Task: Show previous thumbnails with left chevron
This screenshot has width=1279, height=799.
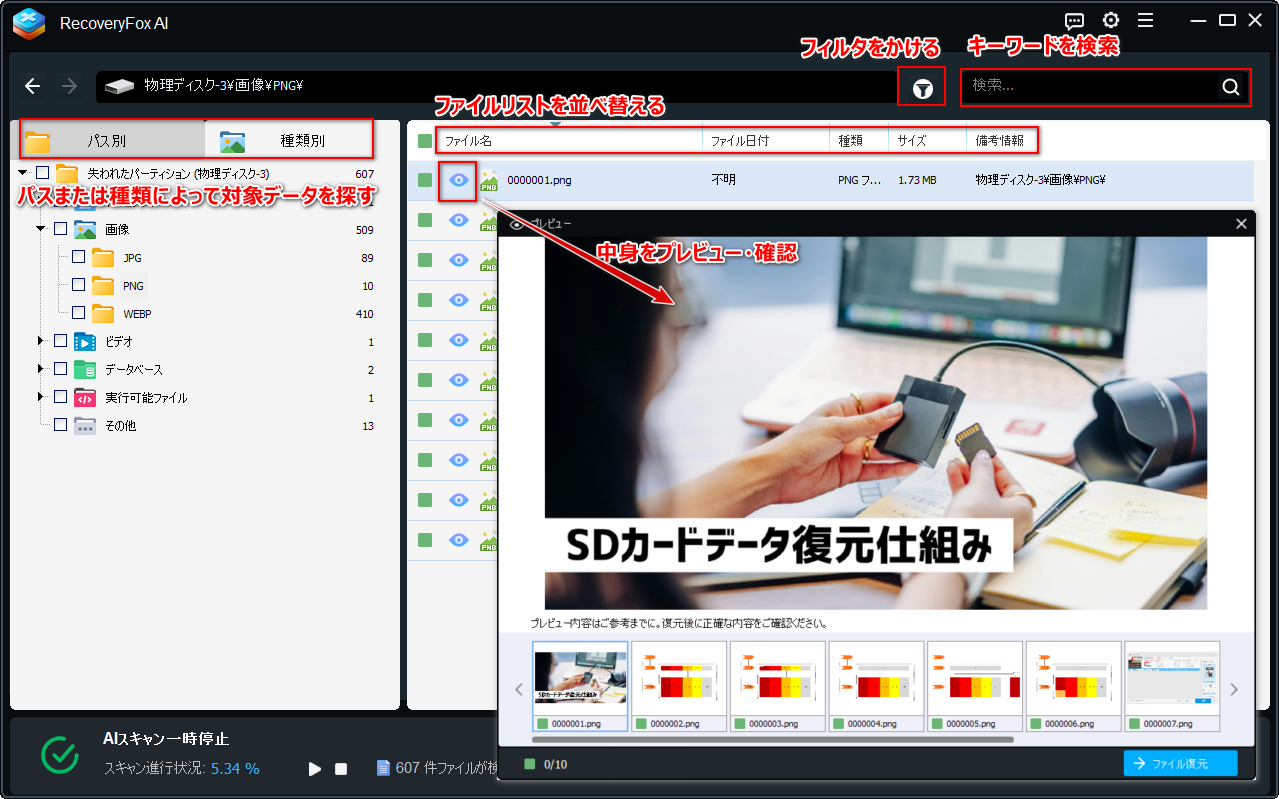Action: (x=518, y=689)
